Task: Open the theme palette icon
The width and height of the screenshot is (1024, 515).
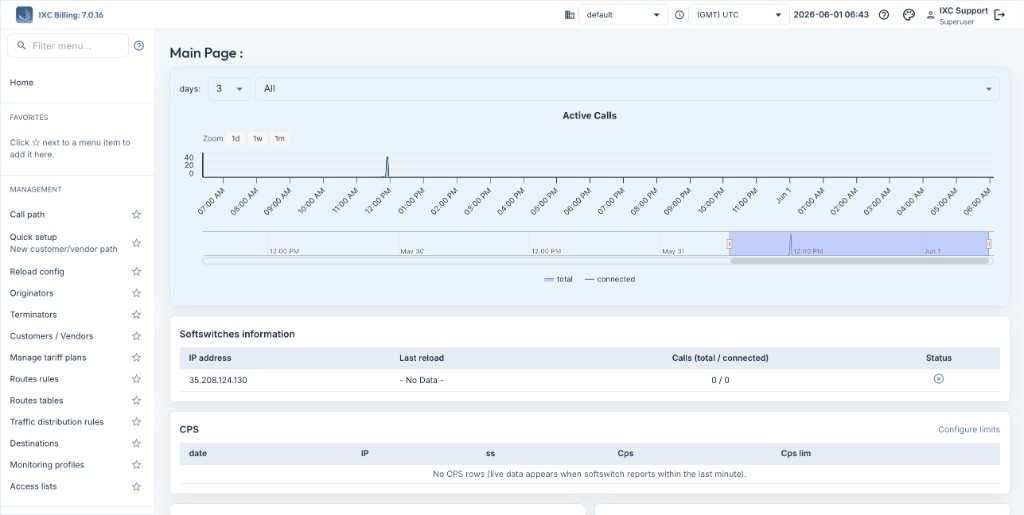Action: click(x=908, y=14)
